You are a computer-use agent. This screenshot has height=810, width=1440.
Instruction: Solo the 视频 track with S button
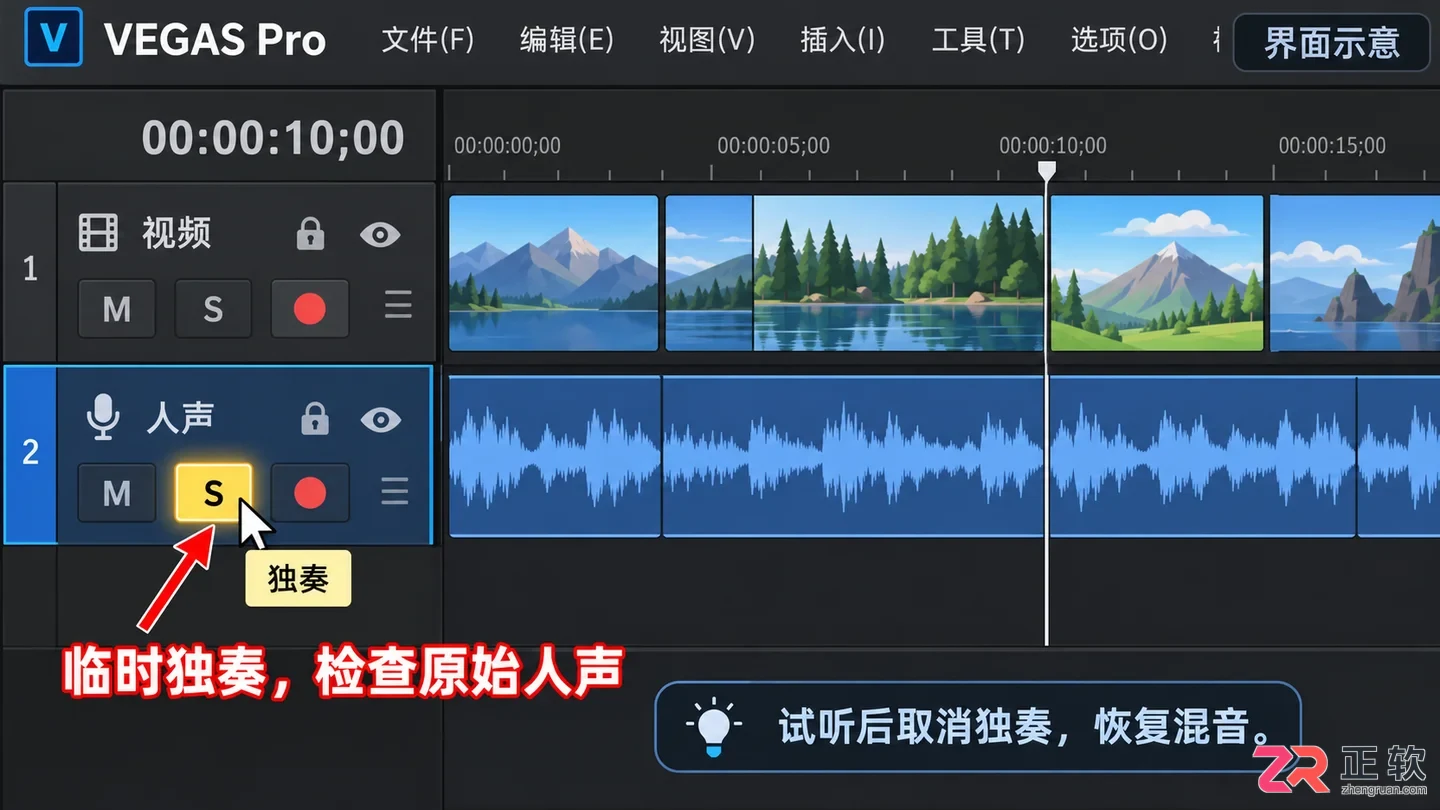(213, 309)
